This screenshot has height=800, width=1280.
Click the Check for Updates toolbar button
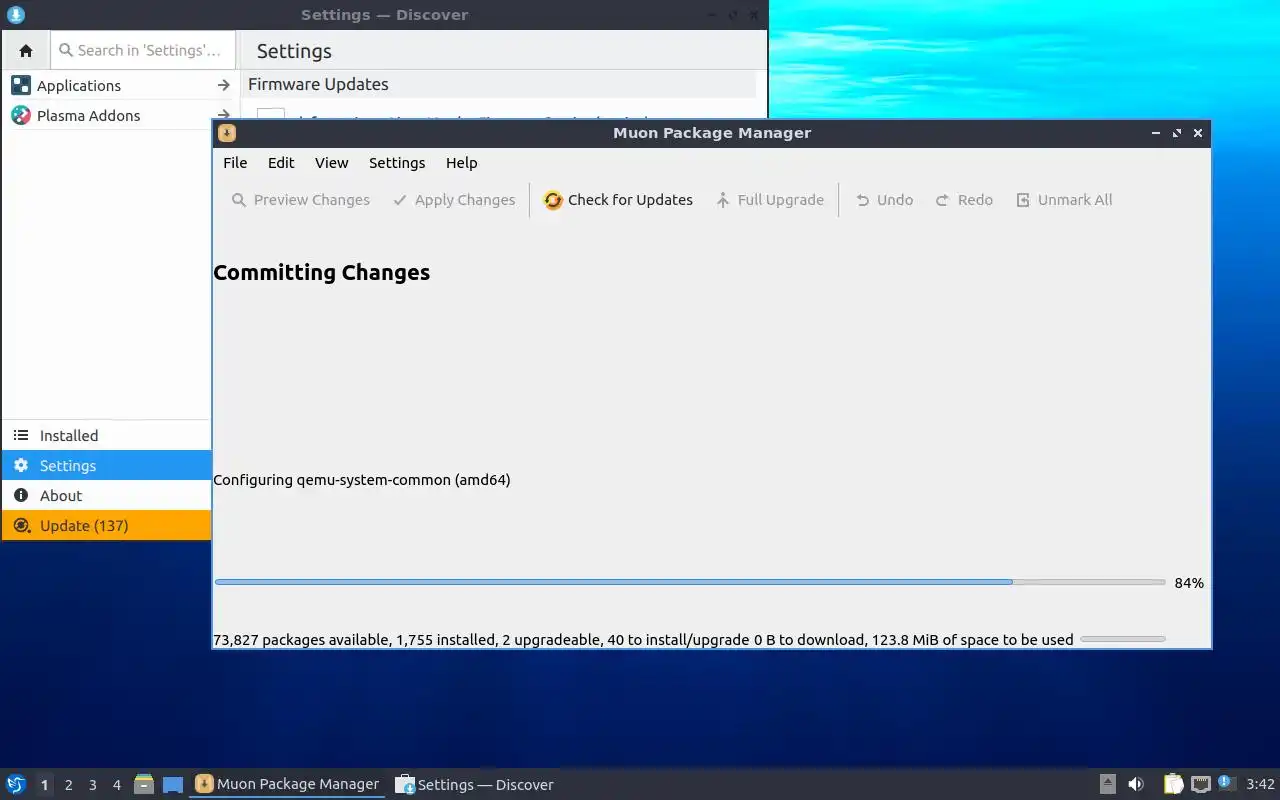coord(618,200)
